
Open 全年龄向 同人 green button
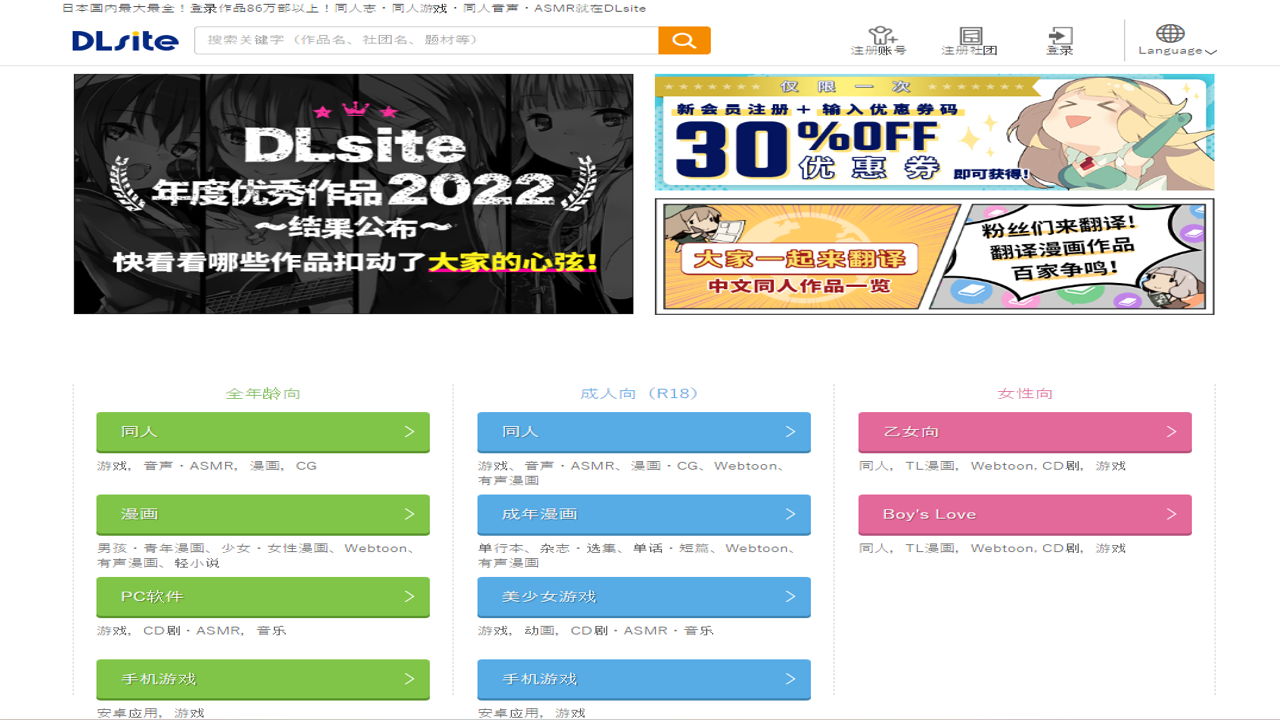coord(263,432)
